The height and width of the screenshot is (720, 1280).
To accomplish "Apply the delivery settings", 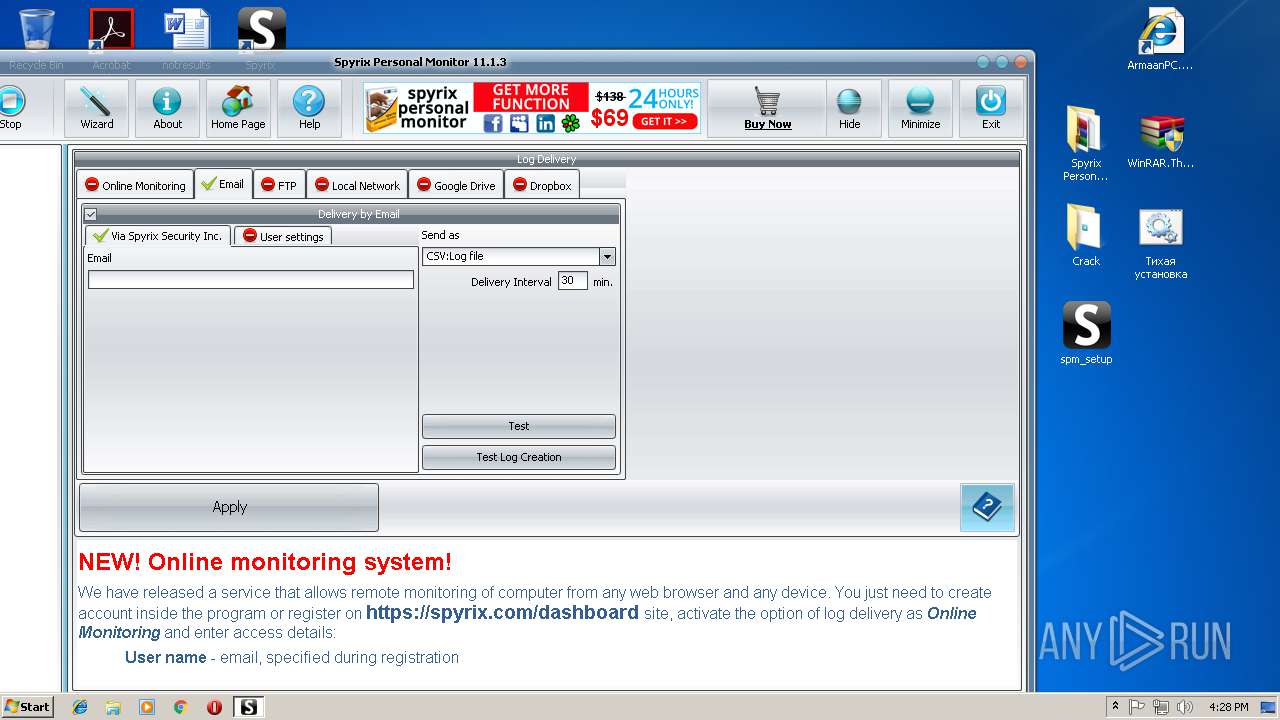I will click(x=229, y=507).
